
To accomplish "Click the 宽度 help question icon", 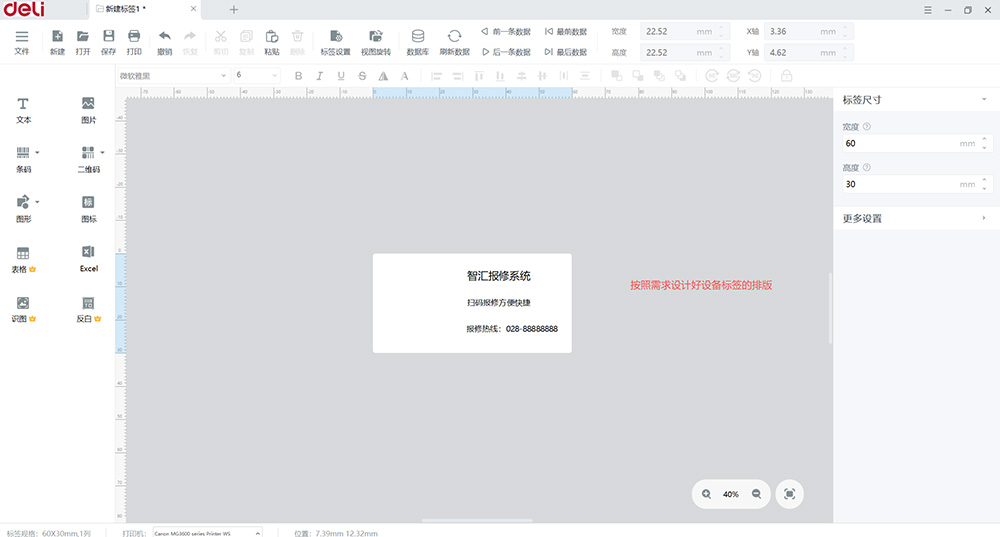I will 867,126.
